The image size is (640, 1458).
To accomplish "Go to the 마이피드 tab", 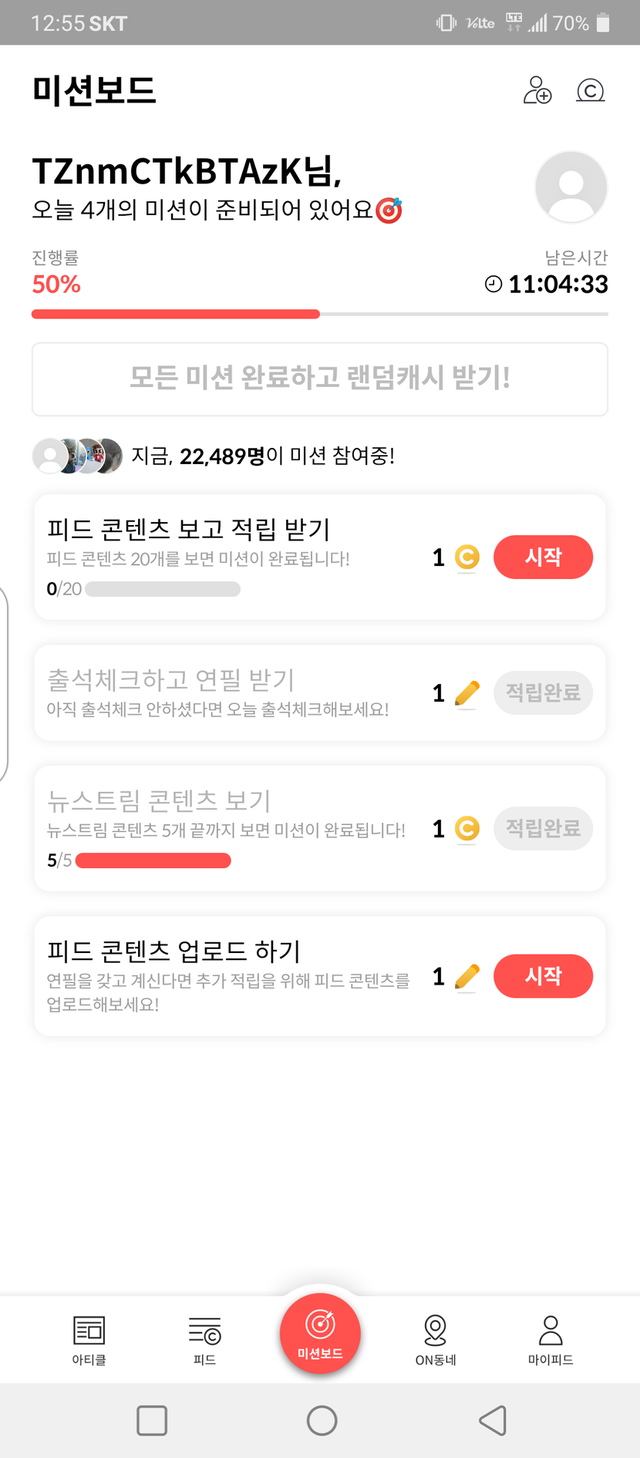I will coord(550,1340).
